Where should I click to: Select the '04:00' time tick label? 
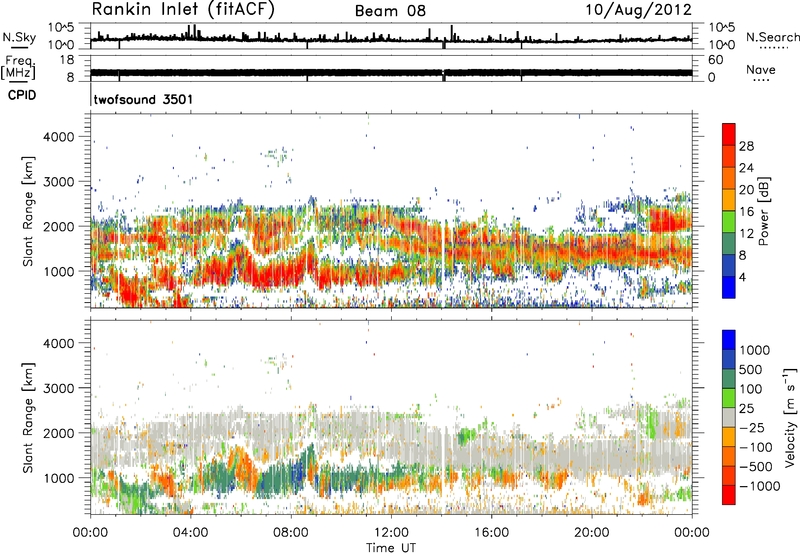pyautogui.click(x=190, y=533)
